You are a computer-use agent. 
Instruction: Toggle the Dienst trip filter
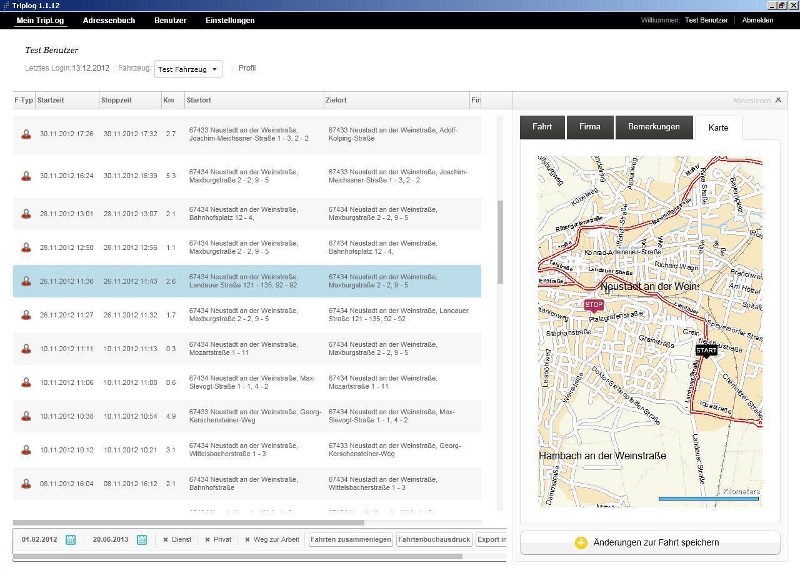[x=177, y=539]
